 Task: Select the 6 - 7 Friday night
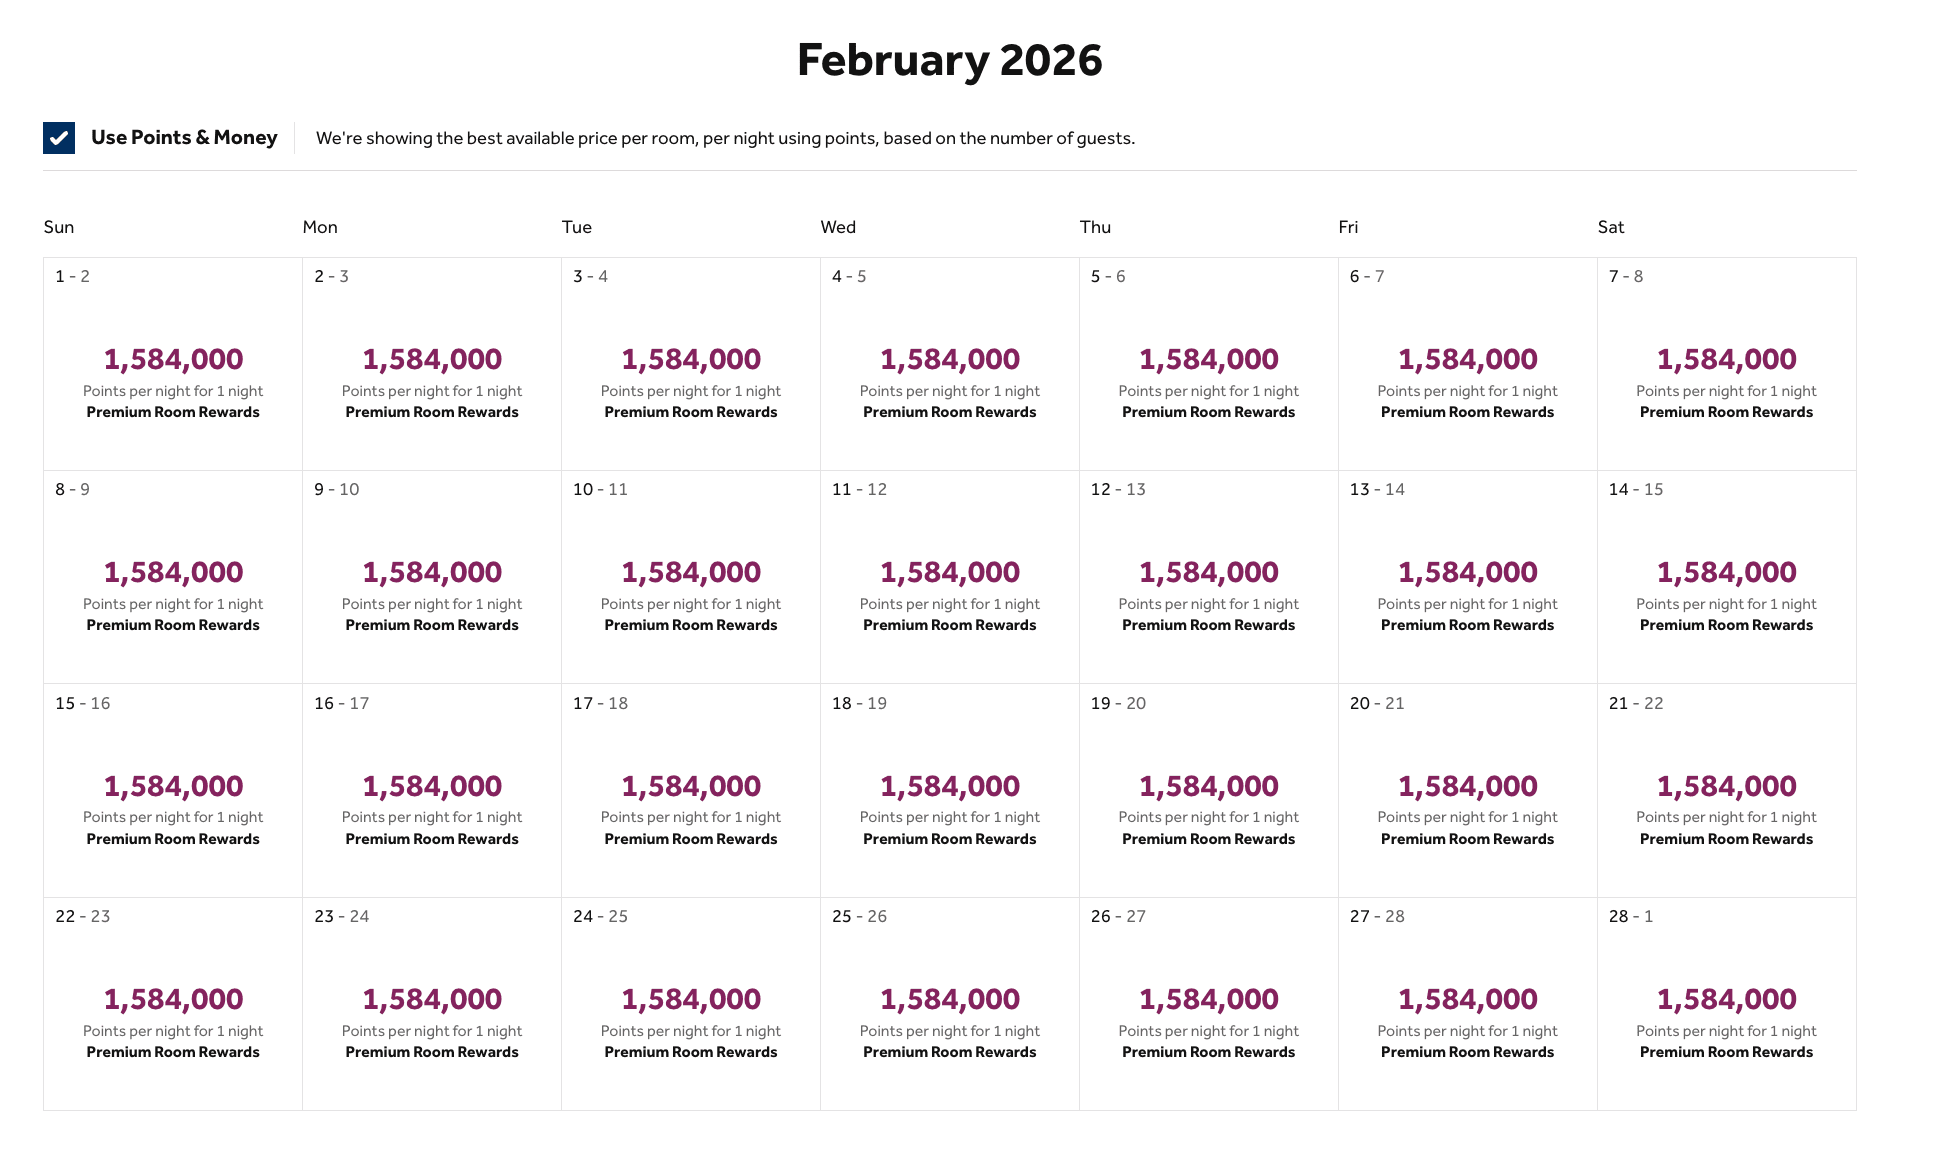tap(1467, 364)
